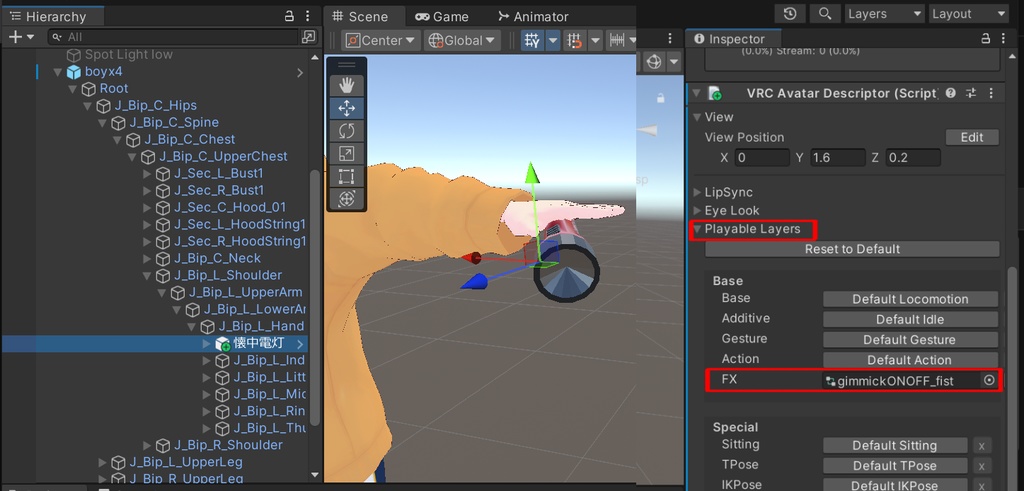
Task: Open the gizmos dropdown arrow
Action: point(673,63)
